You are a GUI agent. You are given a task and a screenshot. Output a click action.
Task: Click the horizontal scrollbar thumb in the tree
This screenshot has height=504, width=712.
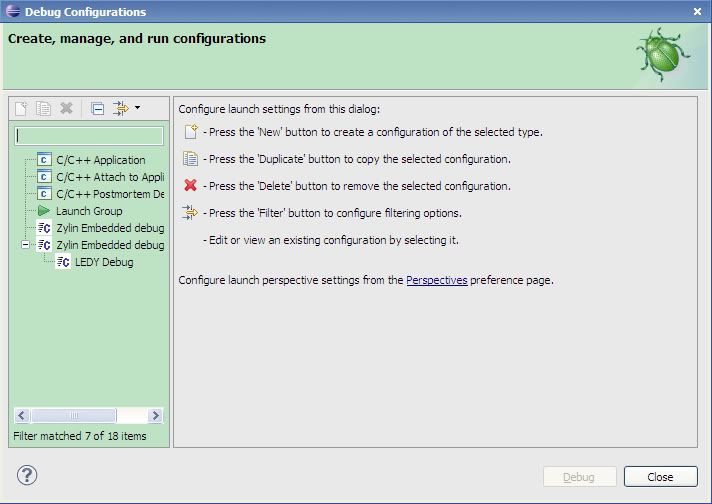tap(74, 415)
